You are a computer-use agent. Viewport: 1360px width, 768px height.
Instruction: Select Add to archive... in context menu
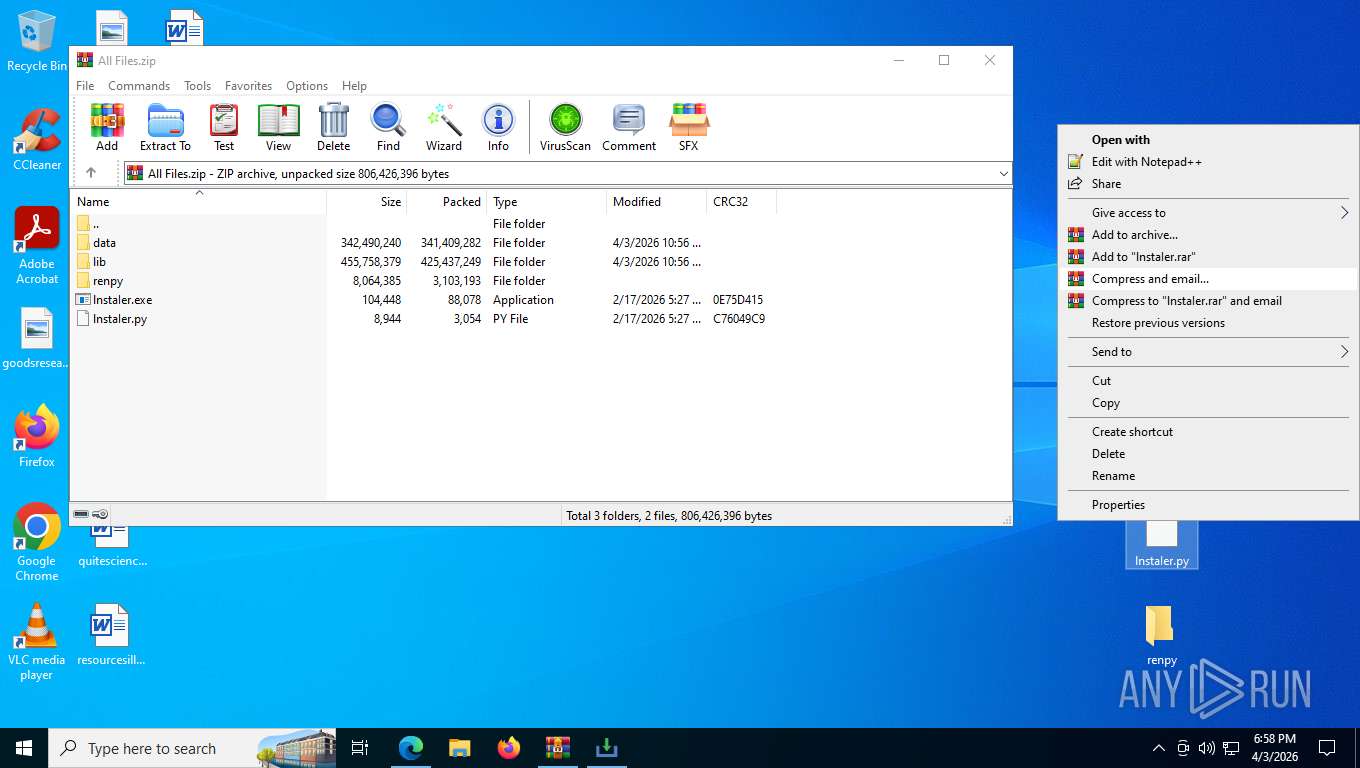(1208, 235)
